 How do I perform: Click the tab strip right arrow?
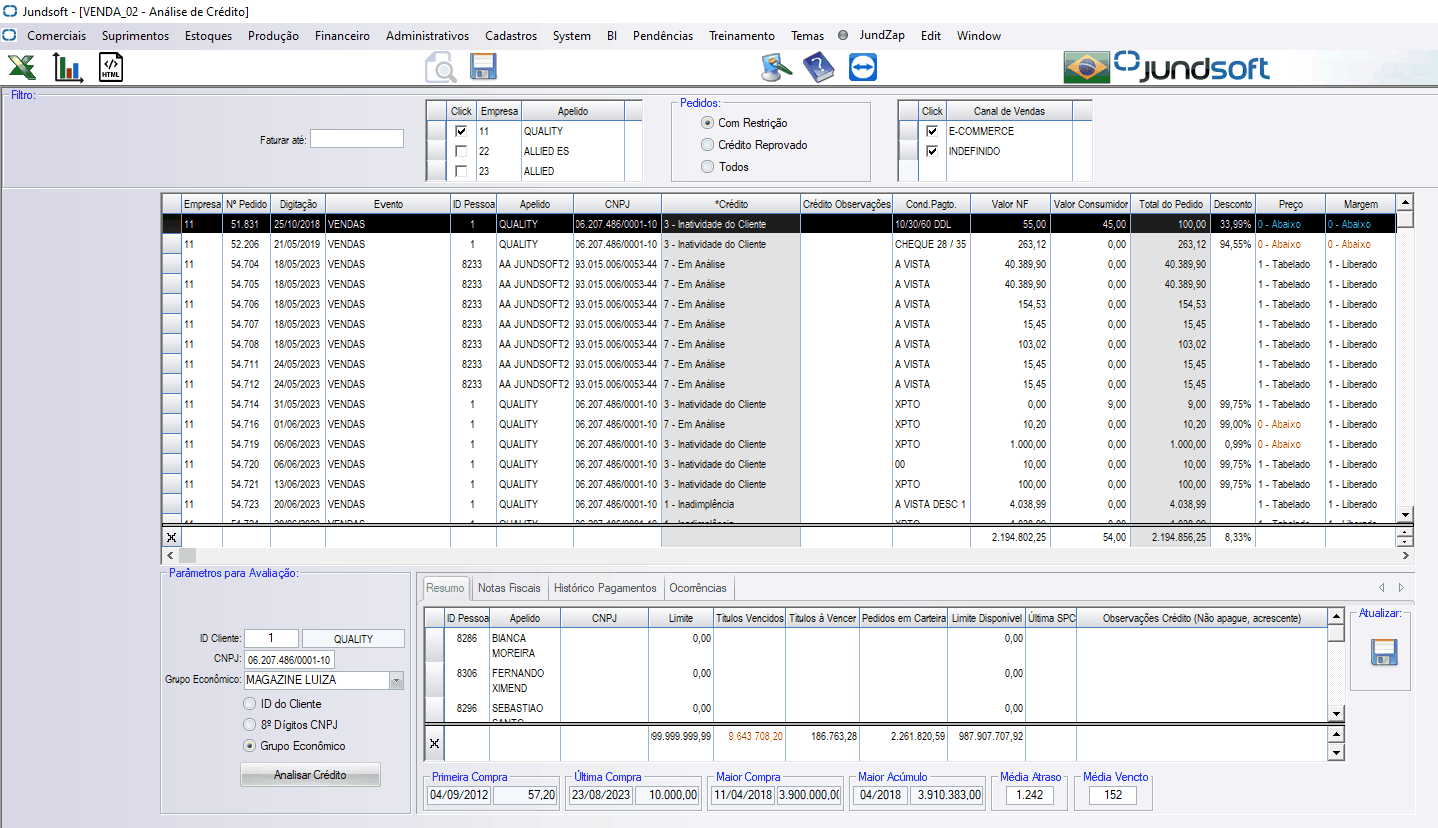pos(1401,587)
